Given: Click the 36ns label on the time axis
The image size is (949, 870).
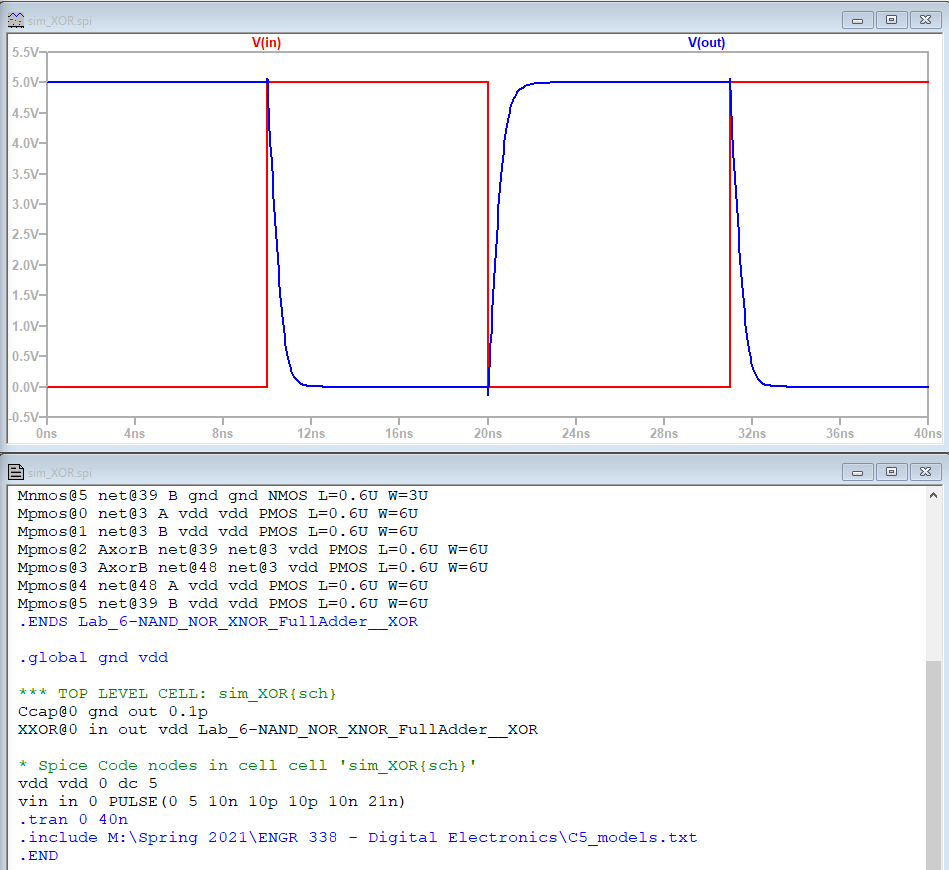Looking at the screenshot, I should [840, 433].
